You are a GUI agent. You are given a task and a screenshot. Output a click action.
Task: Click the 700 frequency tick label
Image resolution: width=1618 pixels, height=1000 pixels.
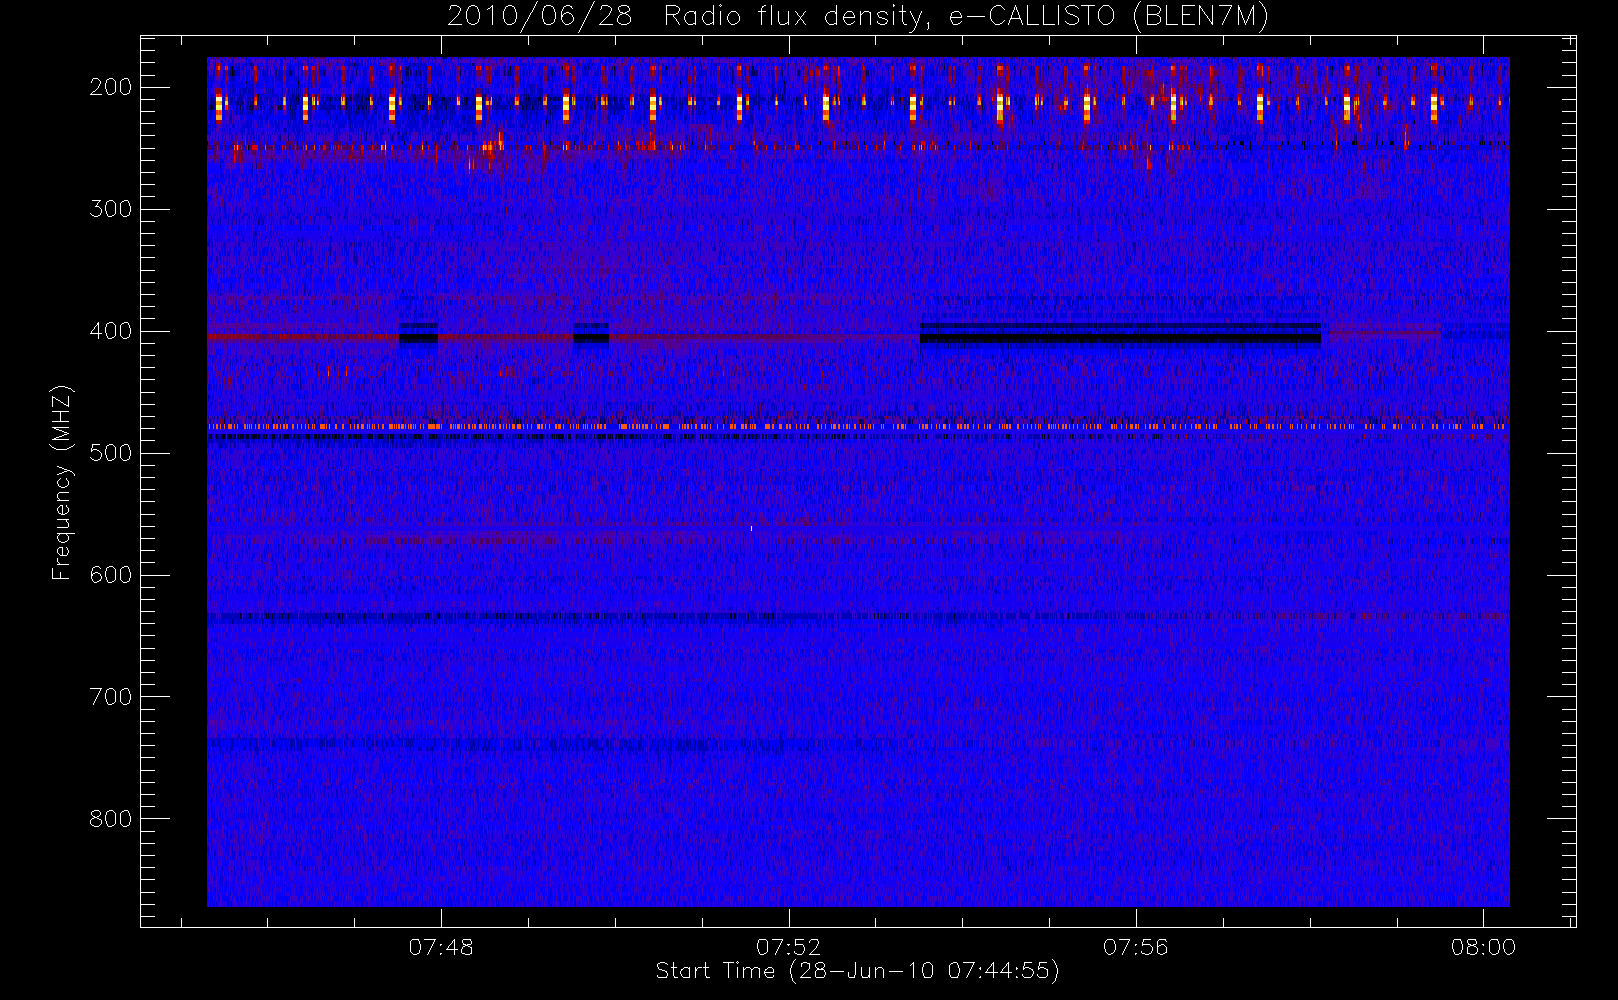click(111, 697)
